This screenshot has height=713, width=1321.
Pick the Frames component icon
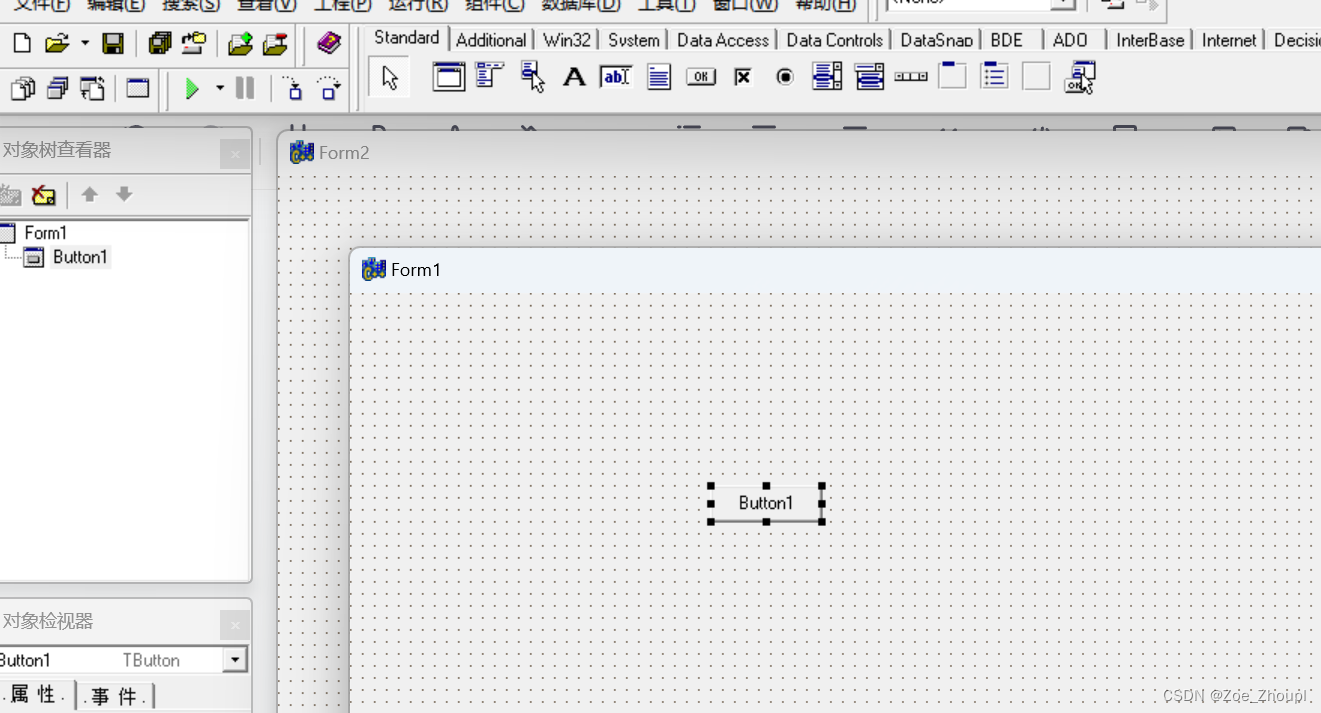coord(449,76)
